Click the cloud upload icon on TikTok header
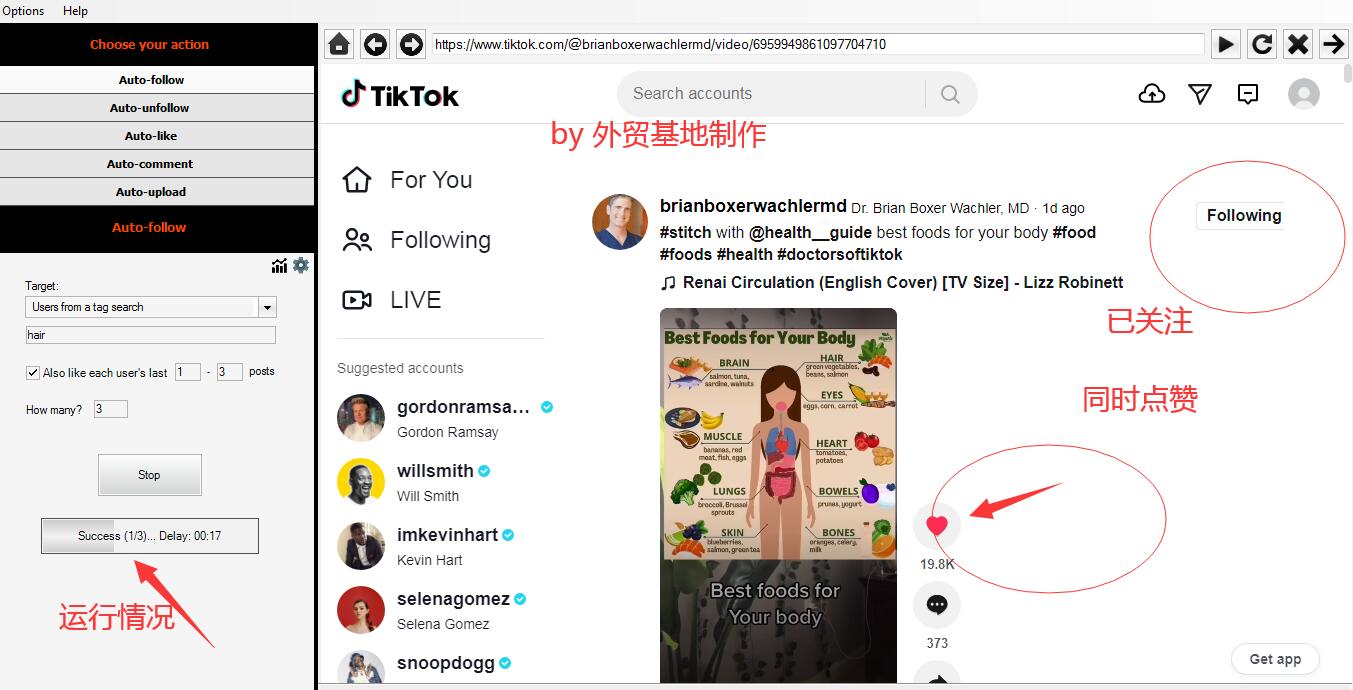 coord(1151,93)
